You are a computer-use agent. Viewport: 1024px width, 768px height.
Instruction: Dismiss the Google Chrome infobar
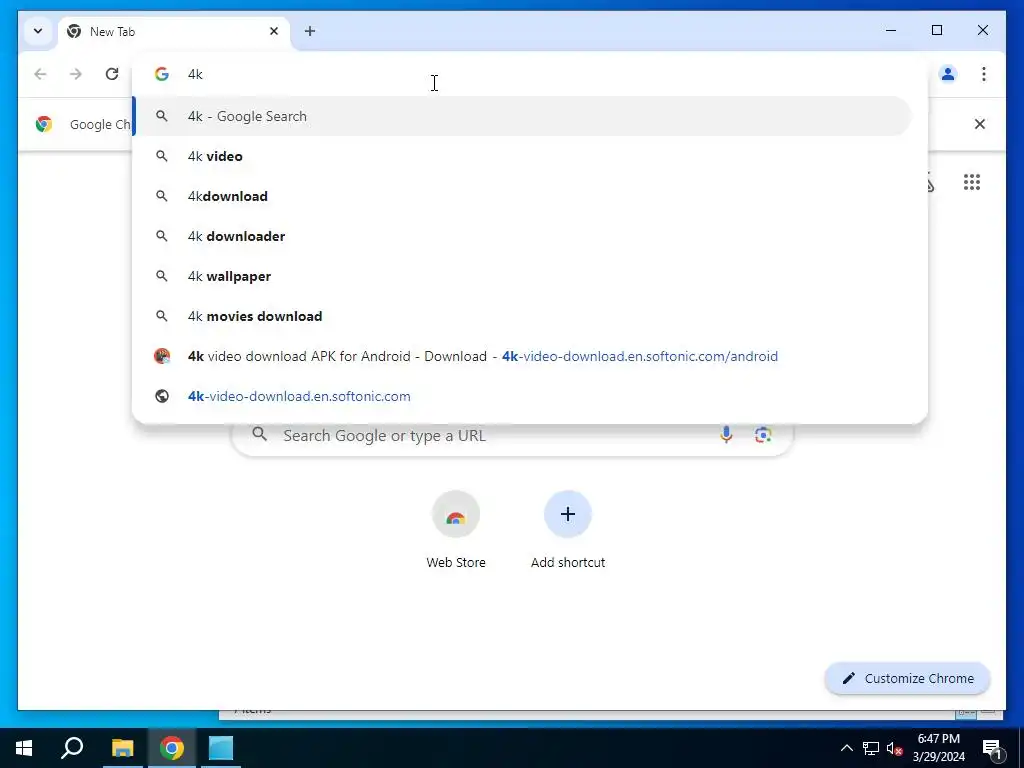click(x=980, y=124)
